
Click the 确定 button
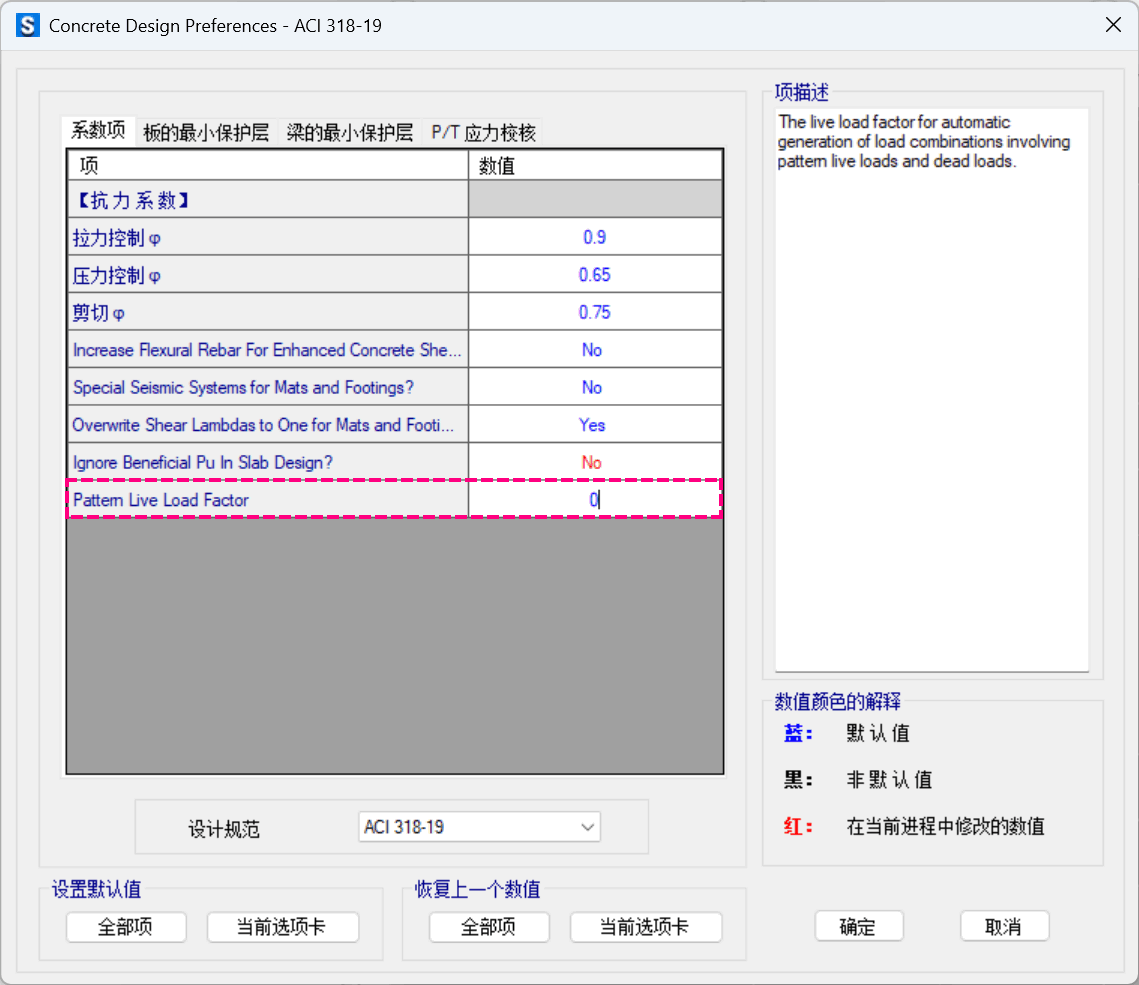[x=858, y=926]
